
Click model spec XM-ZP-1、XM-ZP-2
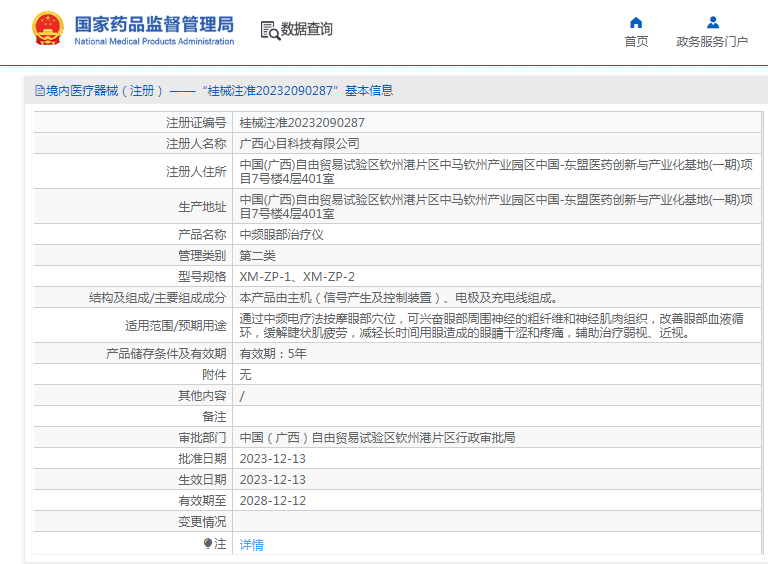(x=297, y=277)
